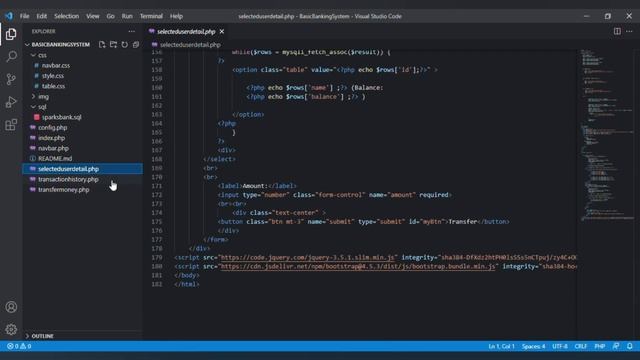
Task: Collapse all folders in Explorer
Action: pyautogui.click(x=136, y=44)
